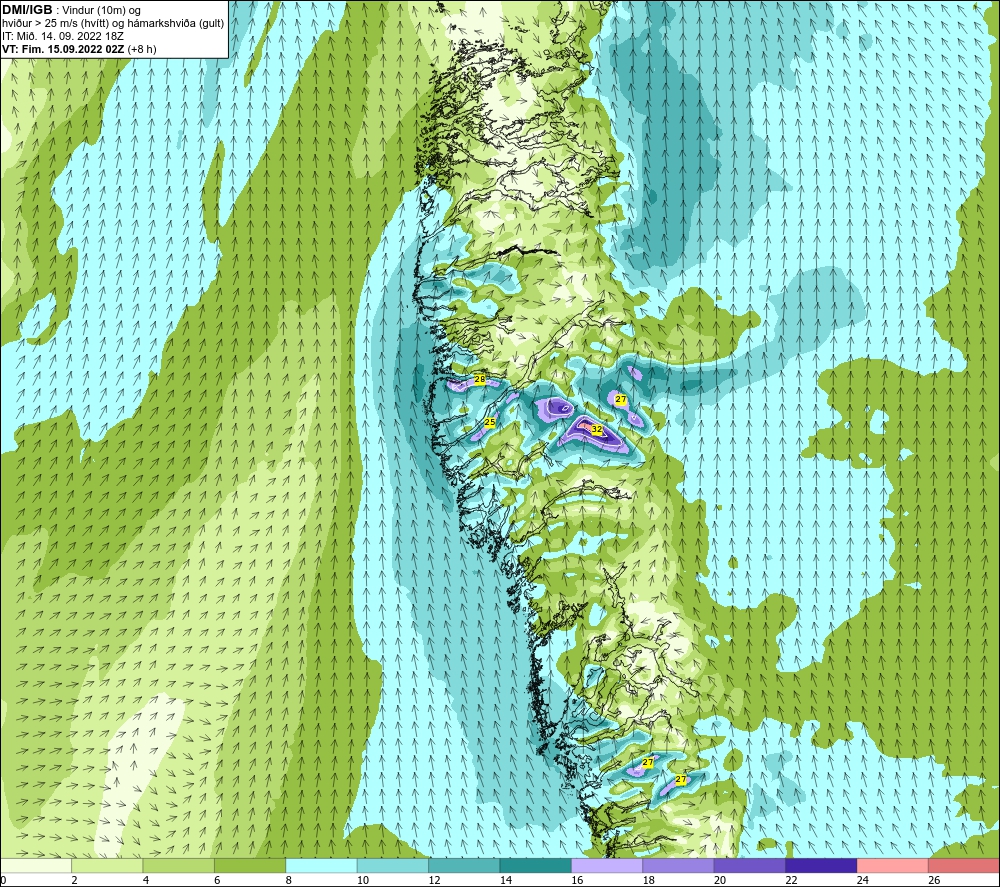1000x887 pixels.
Task: Click the 'VT: Fim. 15.09.2022 02Z' line
Action: (x=63, y=48)
